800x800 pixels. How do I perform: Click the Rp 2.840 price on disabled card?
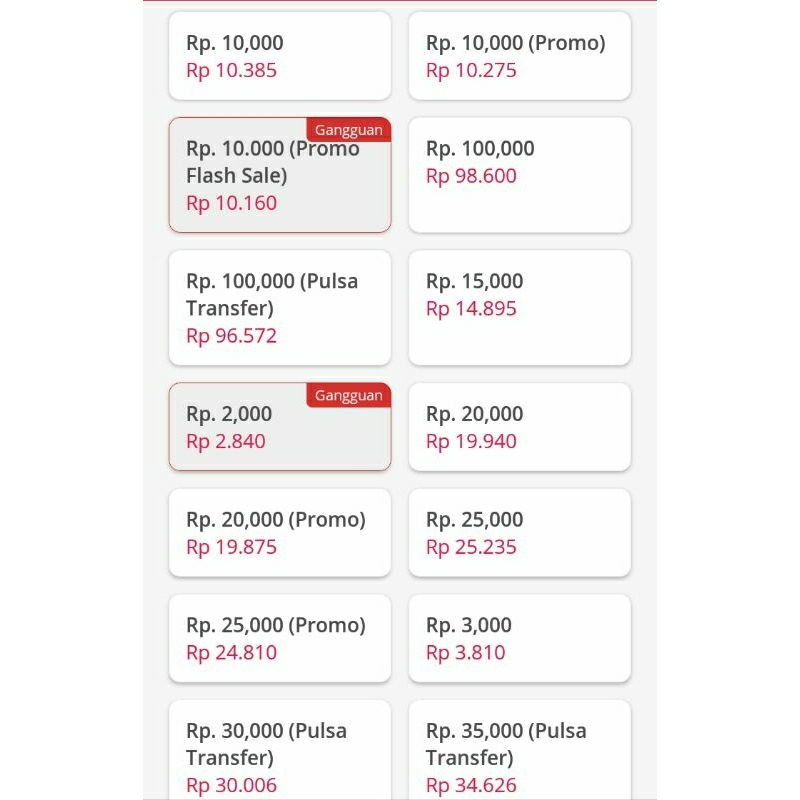point(226,441)
